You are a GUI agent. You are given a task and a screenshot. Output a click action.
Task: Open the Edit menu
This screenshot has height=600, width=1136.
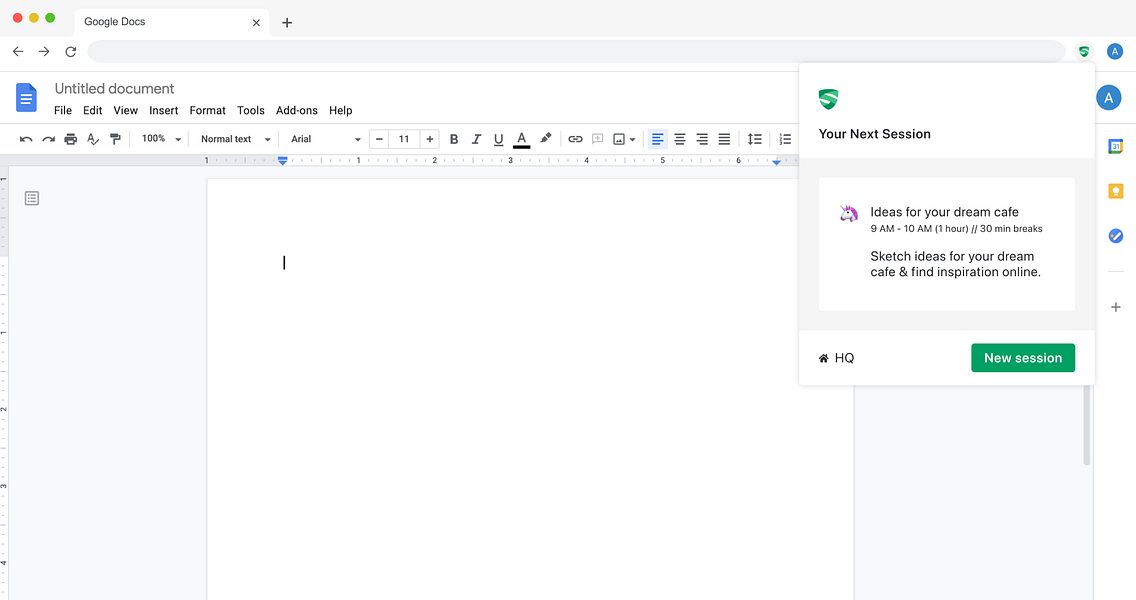93,110
